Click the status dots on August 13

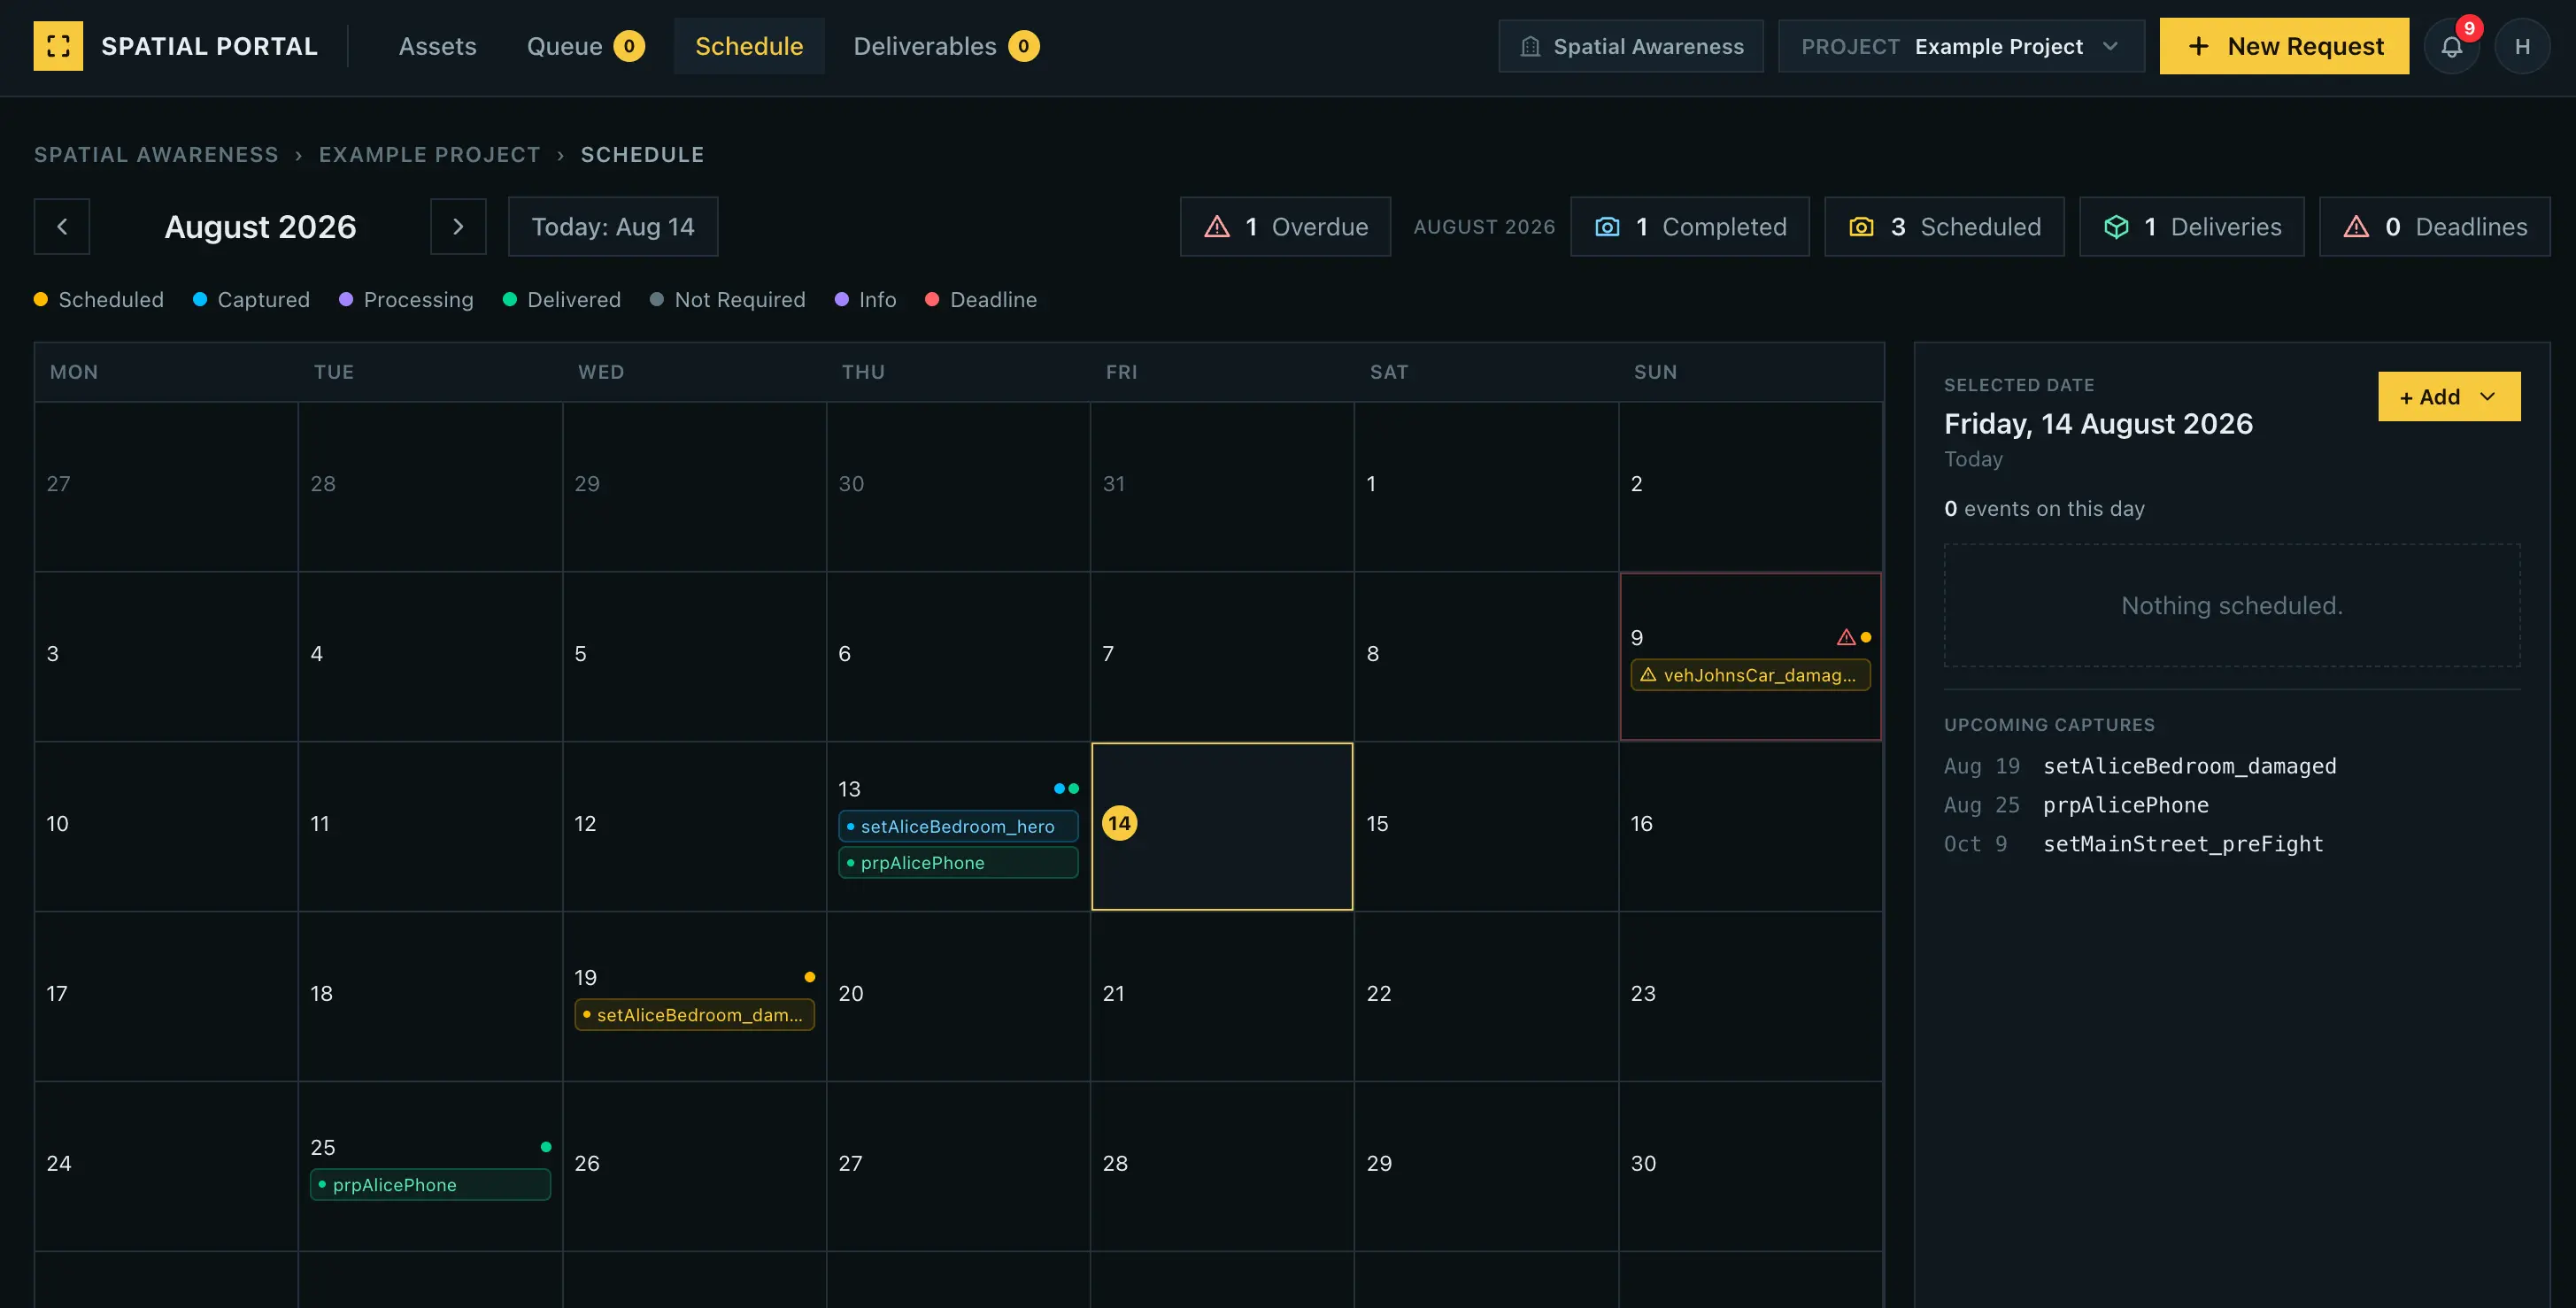[1066, 788]
